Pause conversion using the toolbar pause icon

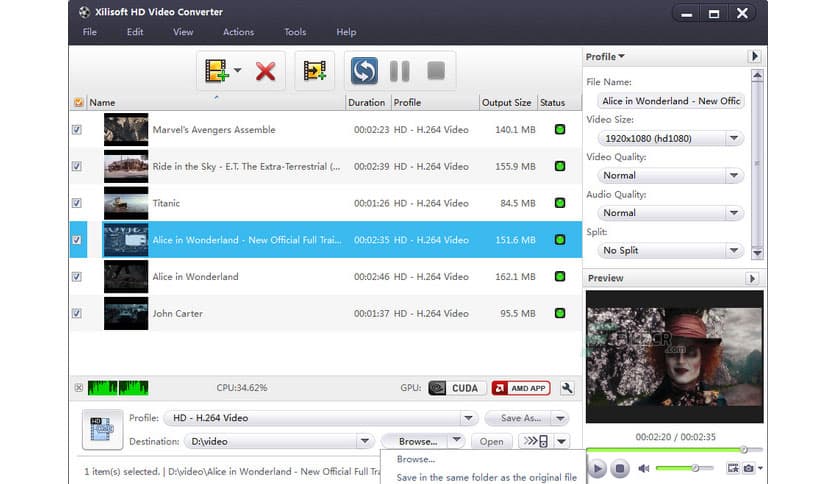click(x=399, y=71)
